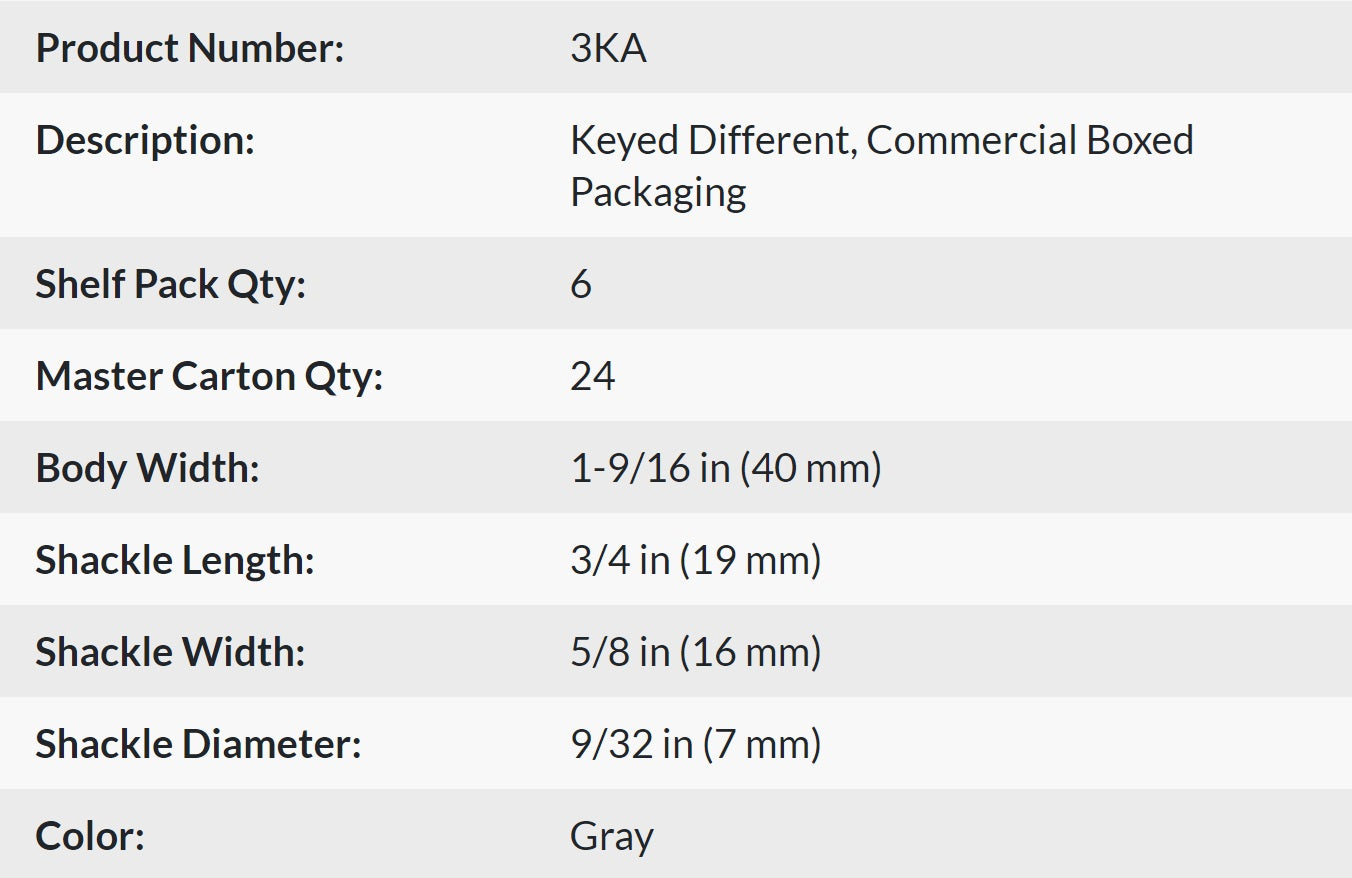Click the "Shelf Pack Qty:" label
The height and width of the screenshot is (878, 1352).
[170, 284]
